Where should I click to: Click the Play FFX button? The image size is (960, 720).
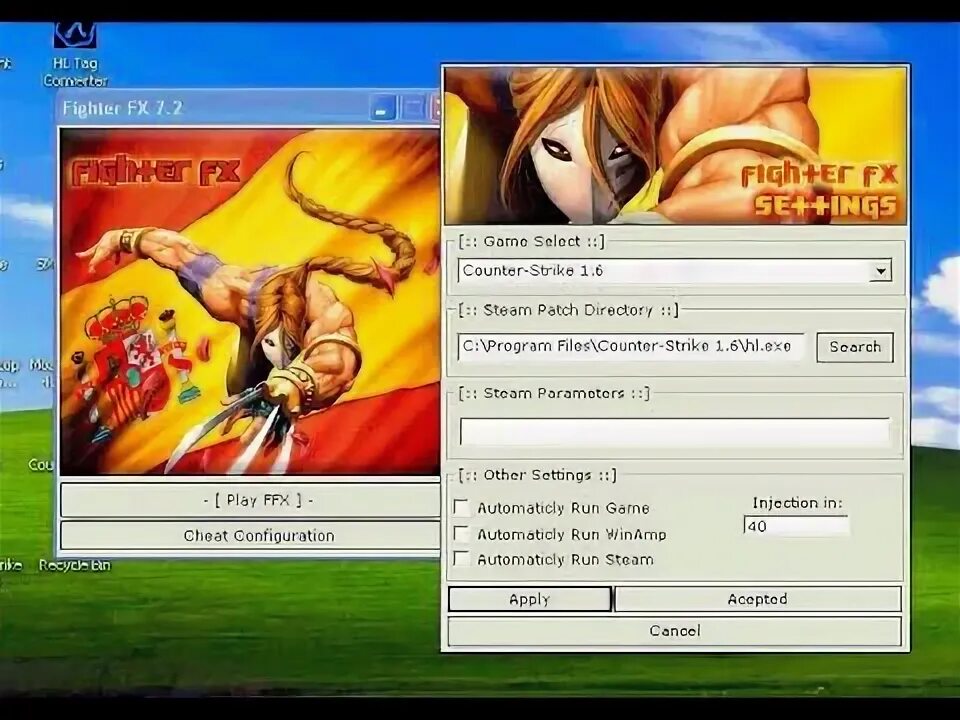(x=250, y=500)
